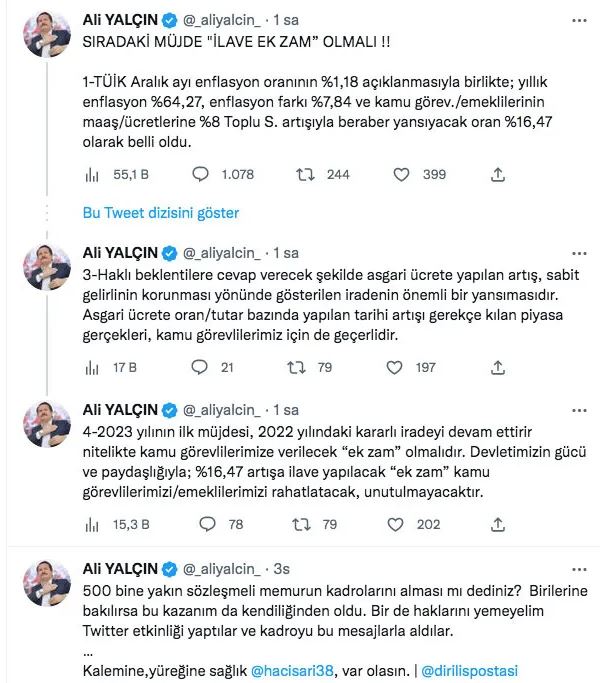This screenshot has height=683, width=600.
Task: Retweet the first tweet with 244 retweets
Action: click(x=308, y=175)
